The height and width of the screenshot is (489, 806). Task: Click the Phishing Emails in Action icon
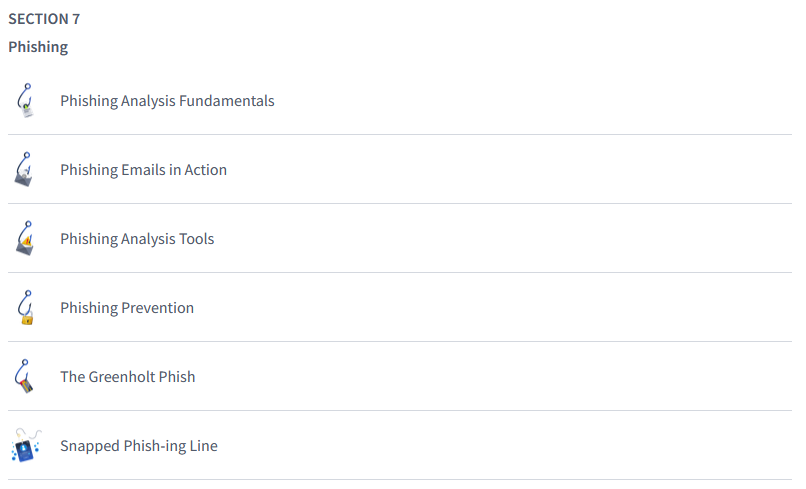click(x=26, y=170)
